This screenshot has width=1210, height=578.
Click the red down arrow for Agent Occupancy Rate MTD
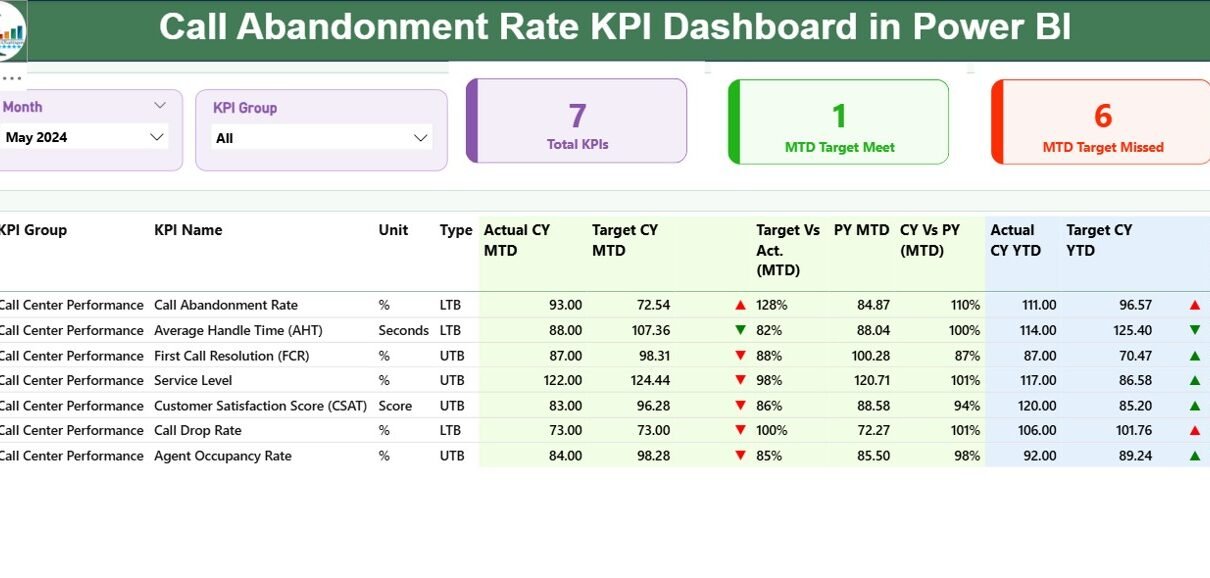click(x=740, y=456)
